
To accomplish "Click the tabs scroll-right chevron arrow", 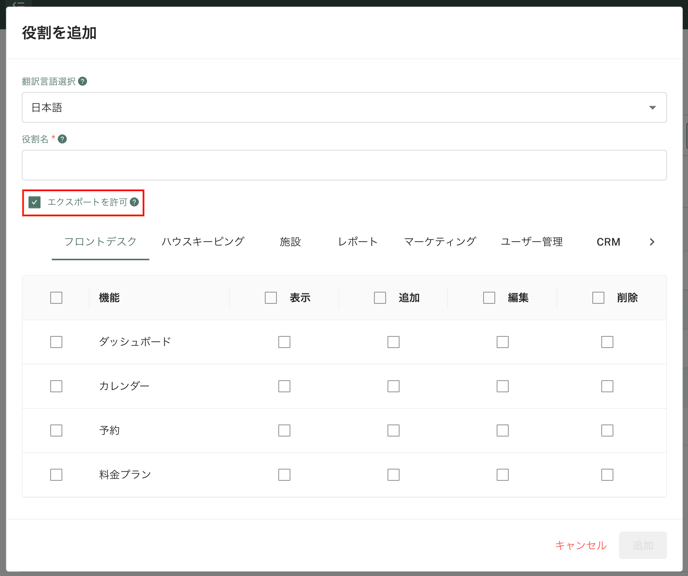I will pos(652,242).
